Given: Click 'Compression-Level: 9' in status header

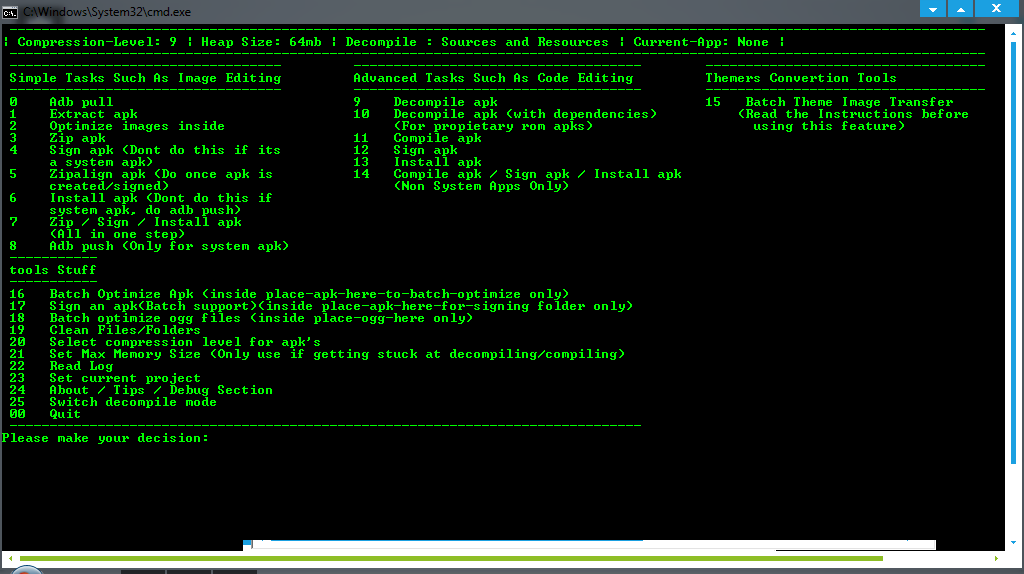Looking at the screenshot, I should point(97,42).
